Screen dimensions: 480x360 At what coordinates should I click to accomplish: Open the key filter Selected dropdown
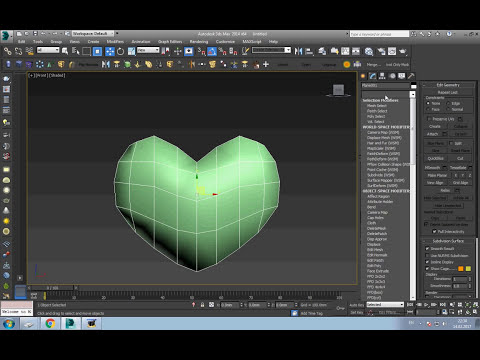coord(385,305)
